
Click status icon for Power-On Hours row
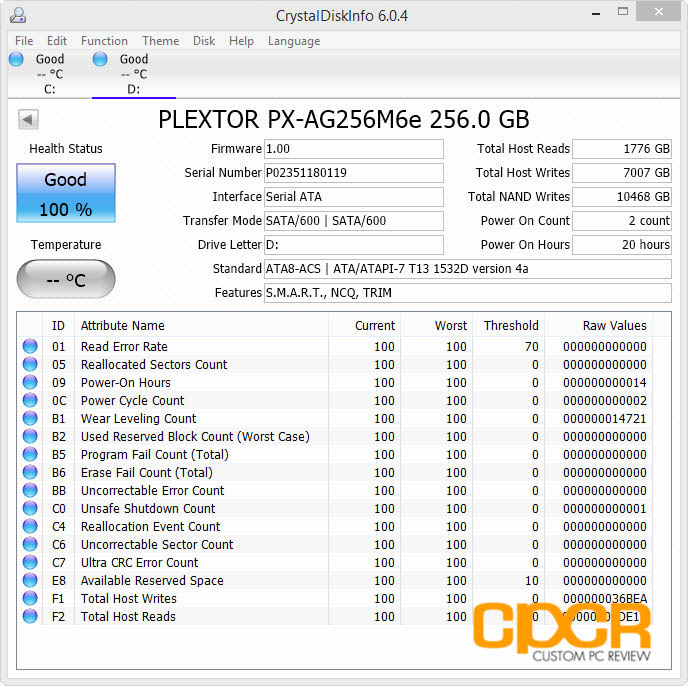30,382
